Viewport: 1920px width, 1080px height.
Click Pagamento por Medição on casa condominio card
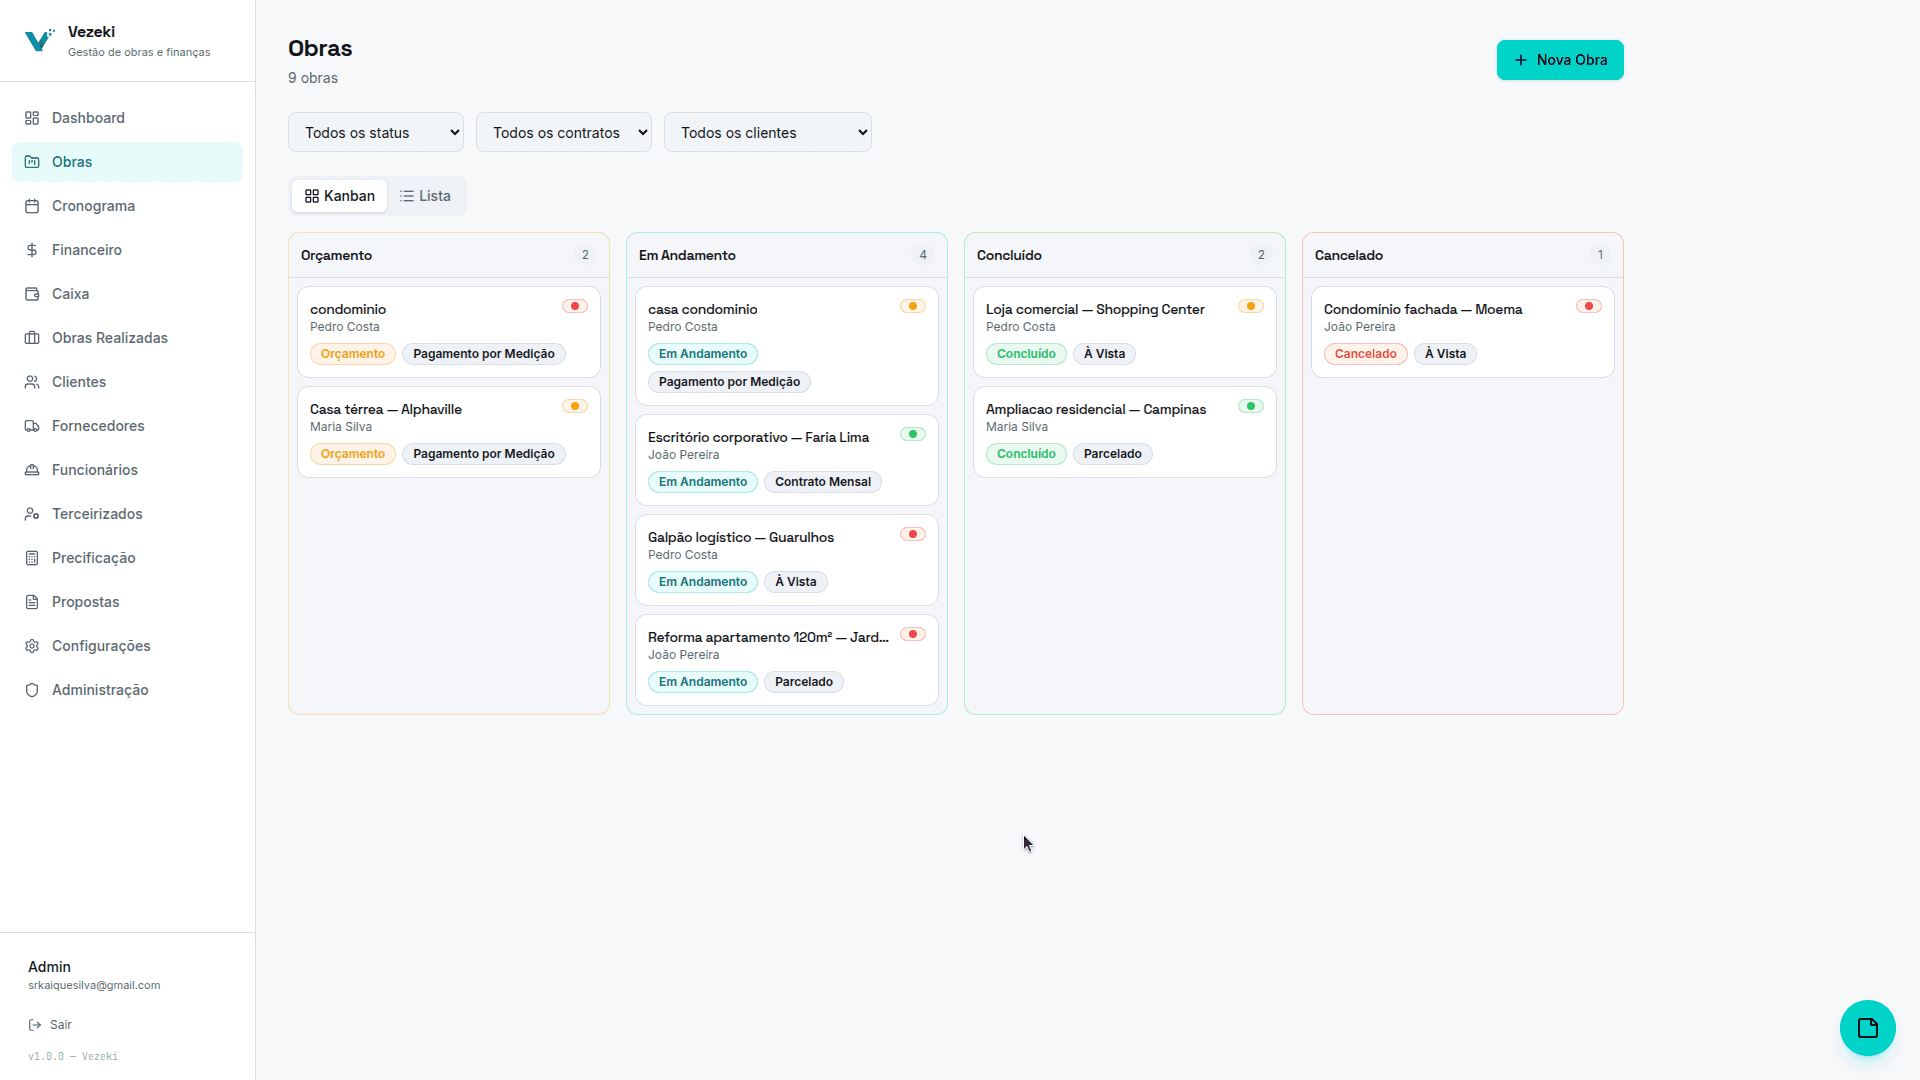point(730,382)
